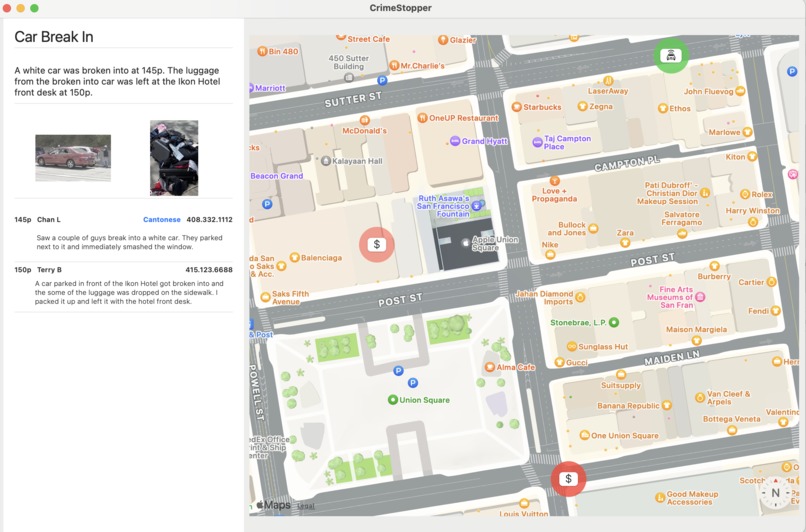Click the Banana Republic shop icon
Image resolution: width=806 pixels, height=532 pixels.
point(667,405)
